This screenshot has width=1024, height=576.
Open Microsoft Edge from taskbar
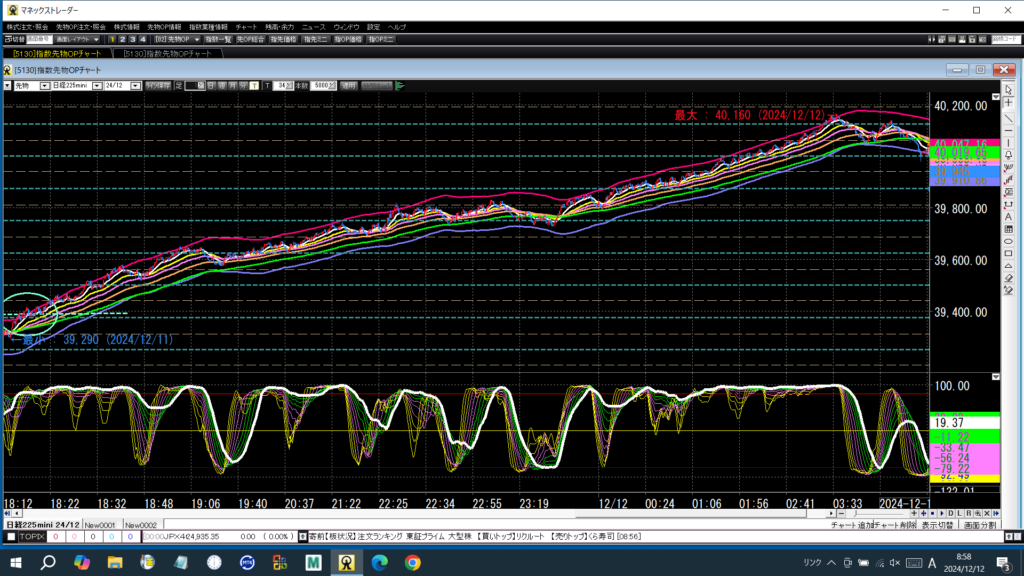coord(379,562)
